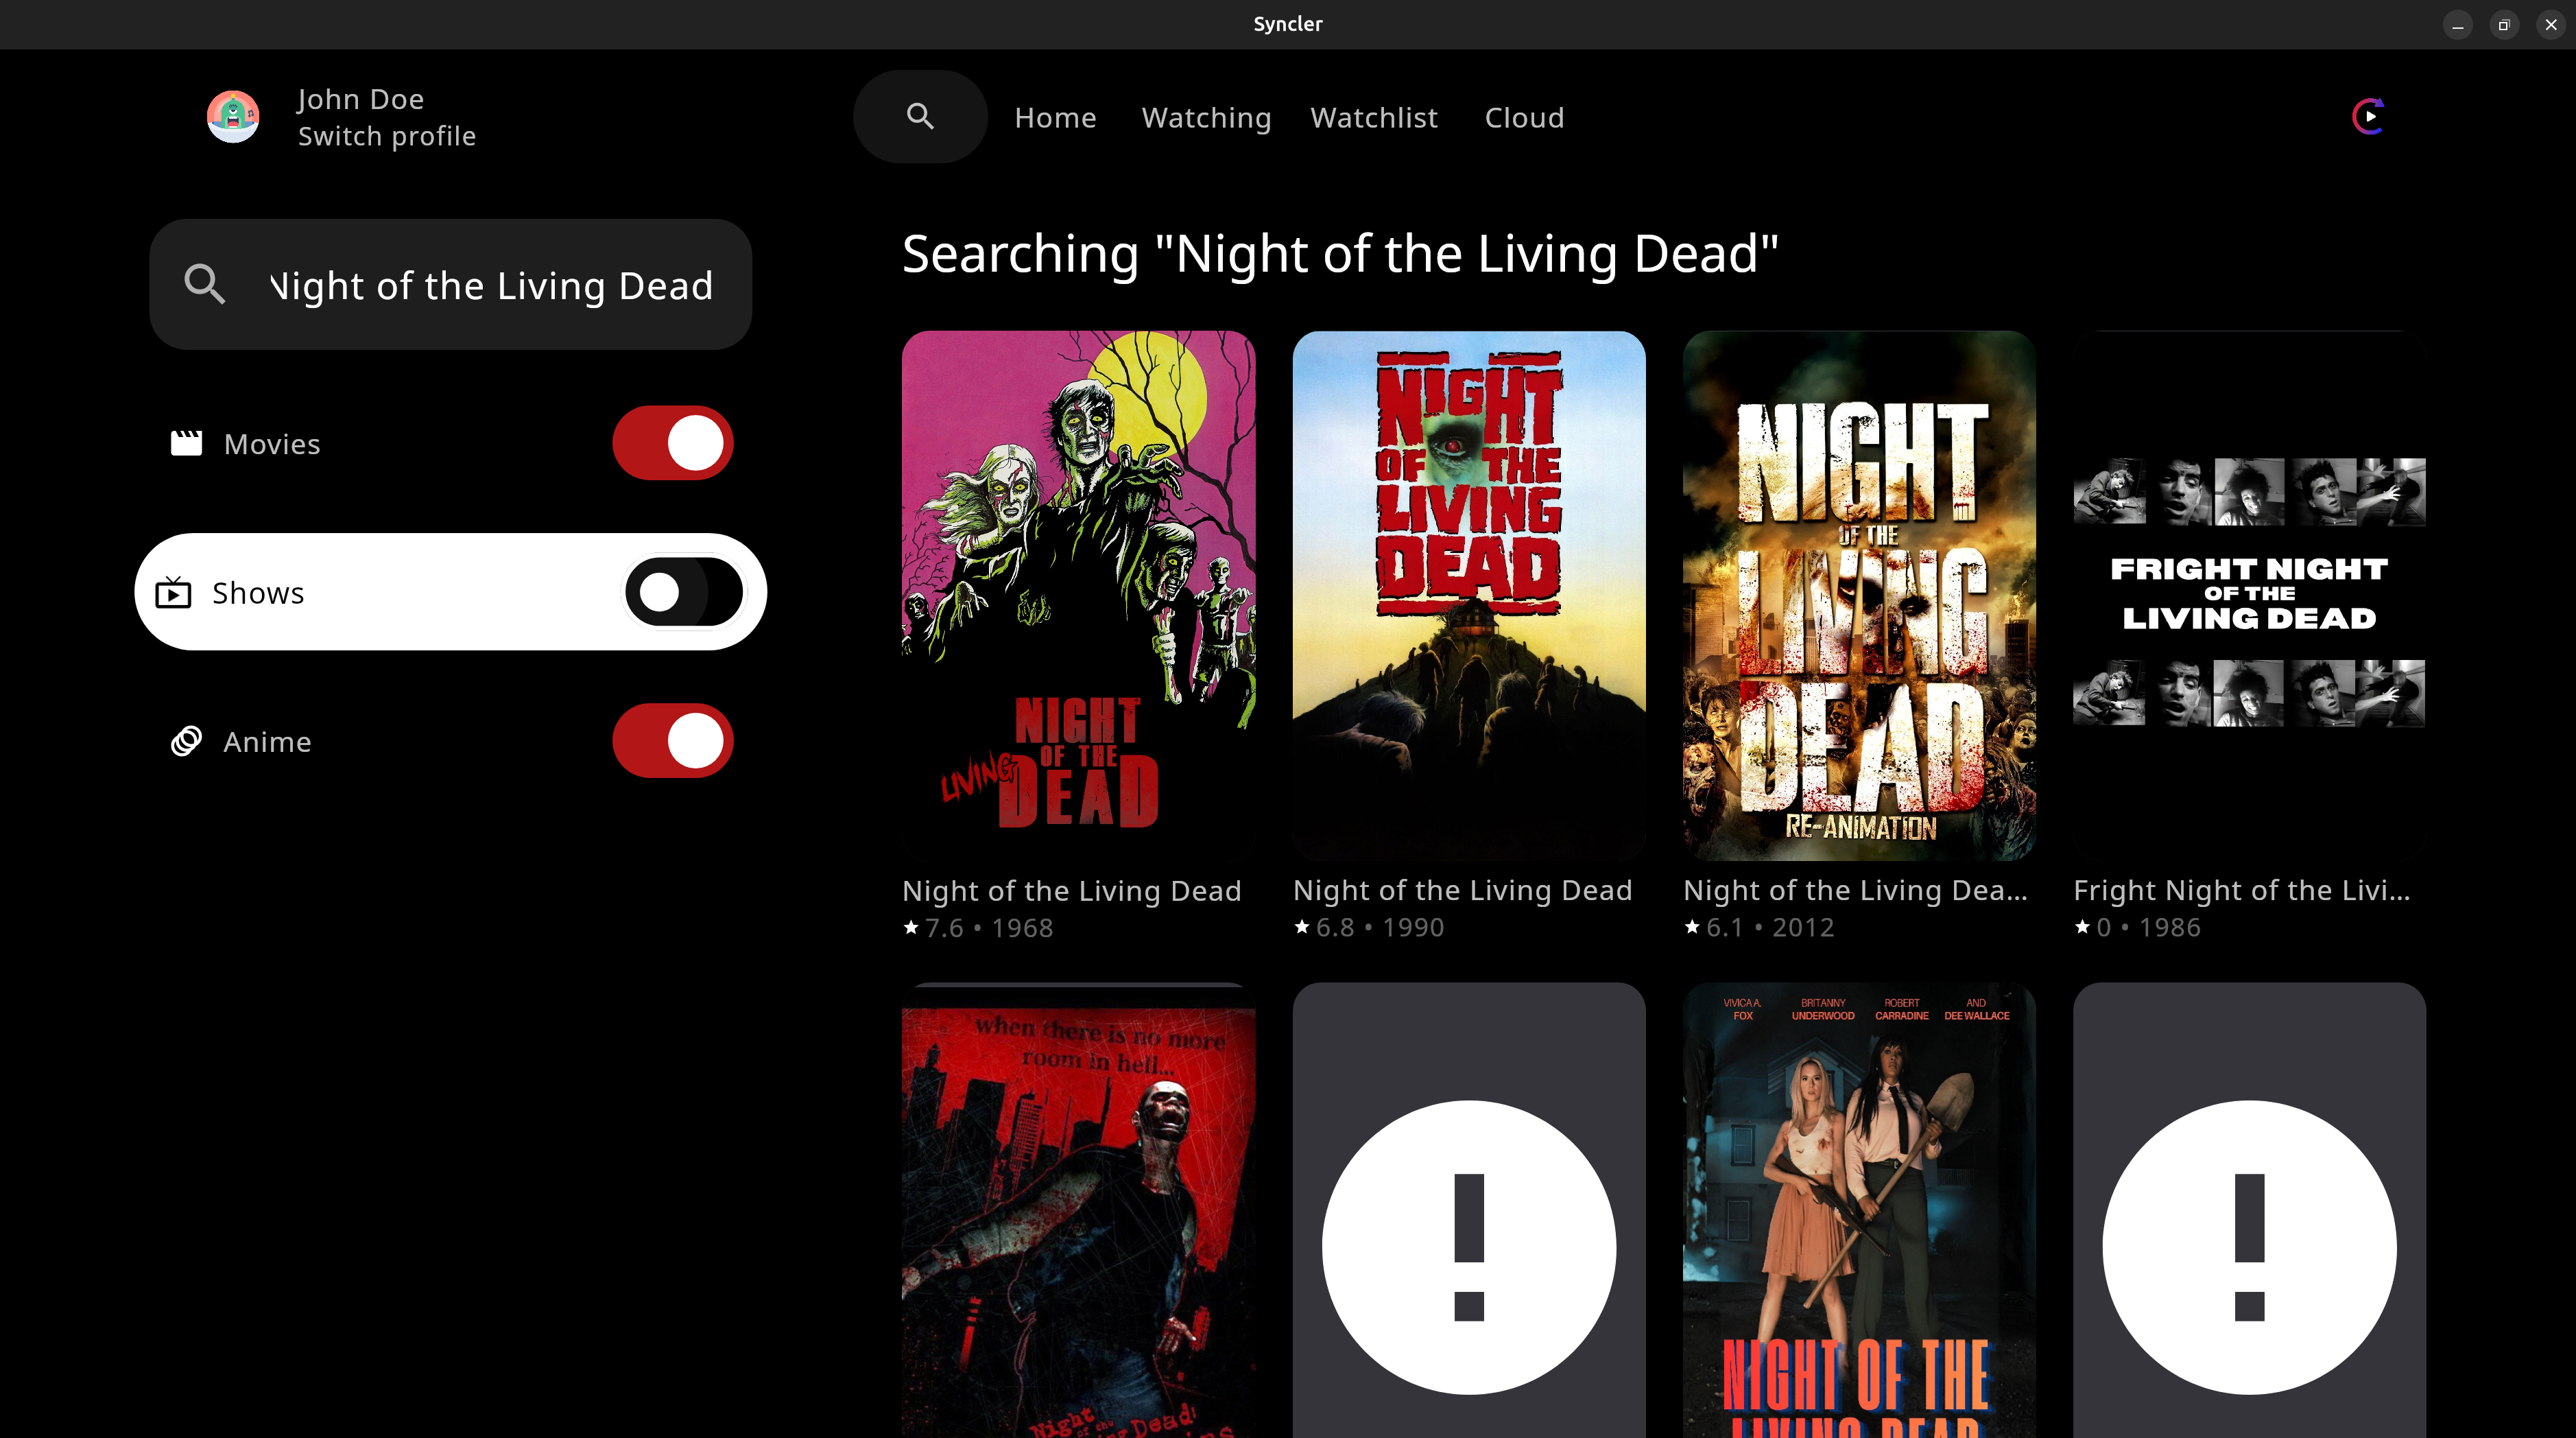2576x1438 pixels.
Task: Click the Shows TV icon
Action: (173, 592)
